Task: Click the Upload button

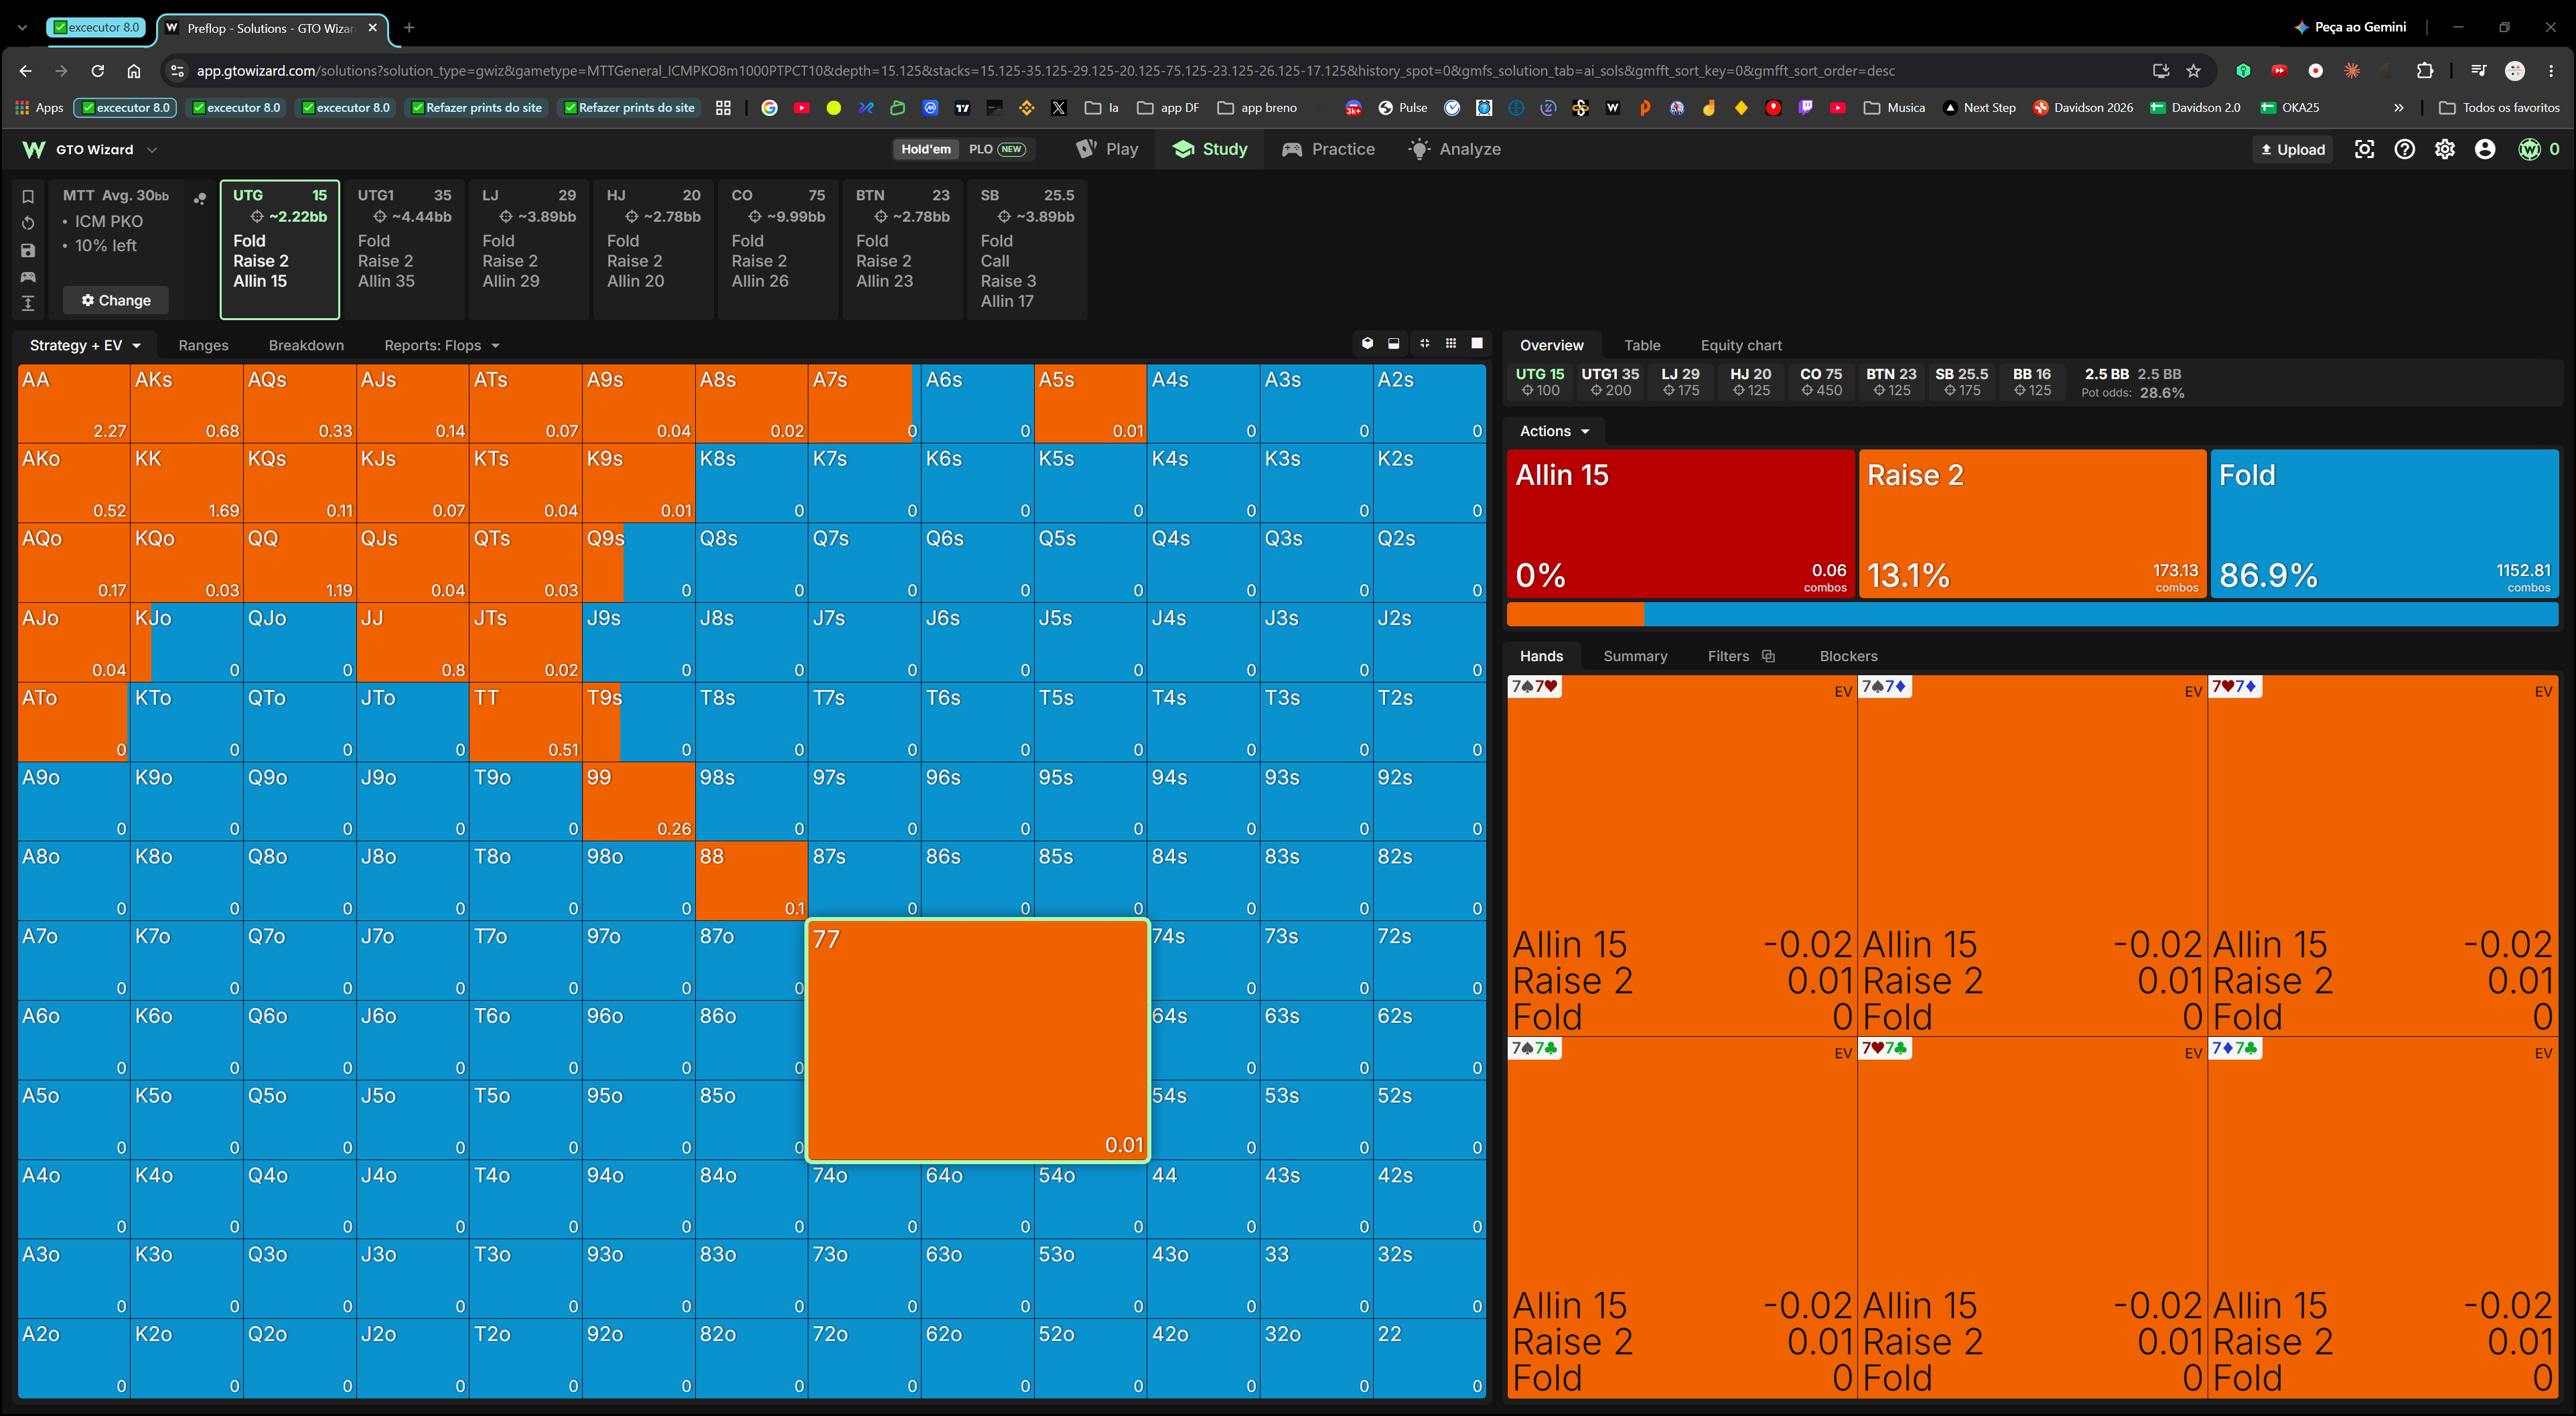Action: coord(2292,149)
